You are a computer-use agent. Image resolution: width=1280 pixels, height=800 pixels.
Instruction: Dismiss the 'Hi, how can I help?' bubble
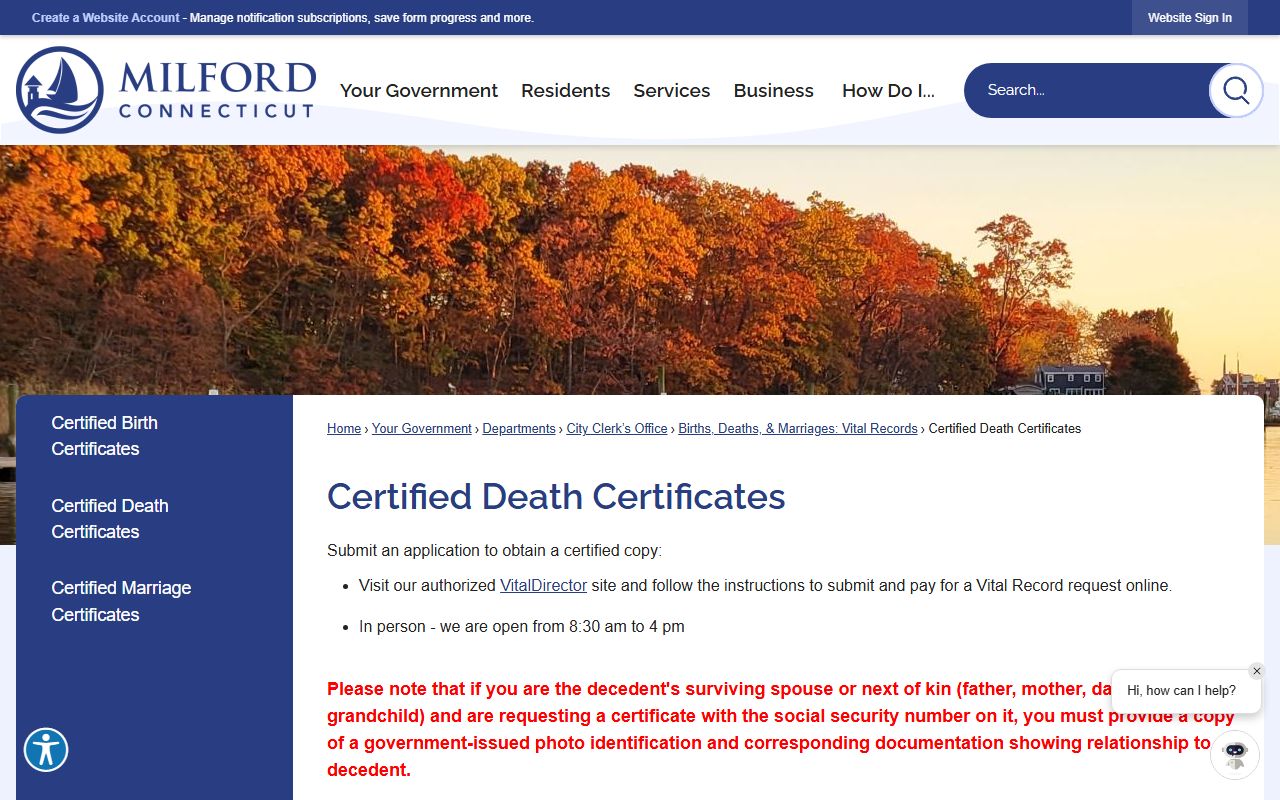click(x=1257, y=671)
